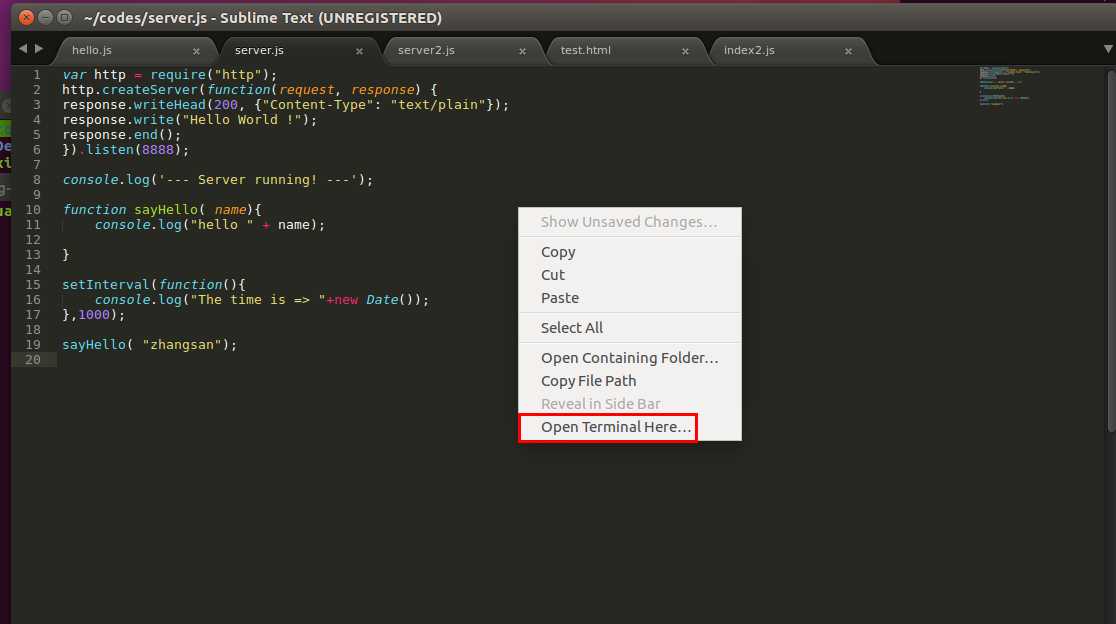Click the vertical scrollbar of the editor
This screenshot has width=1116, height=624.
point(1111,249)
